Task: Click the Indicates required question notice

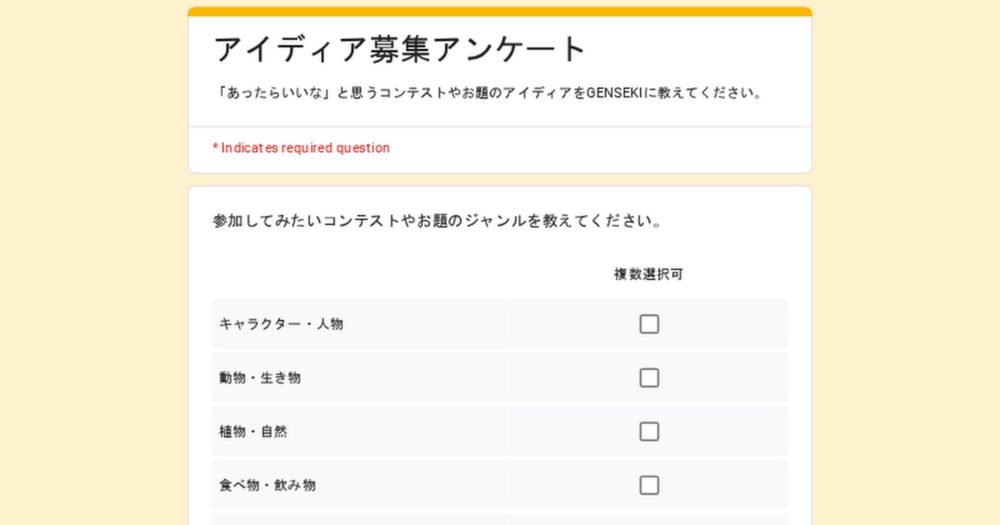Action: click(x=301, y=148)
